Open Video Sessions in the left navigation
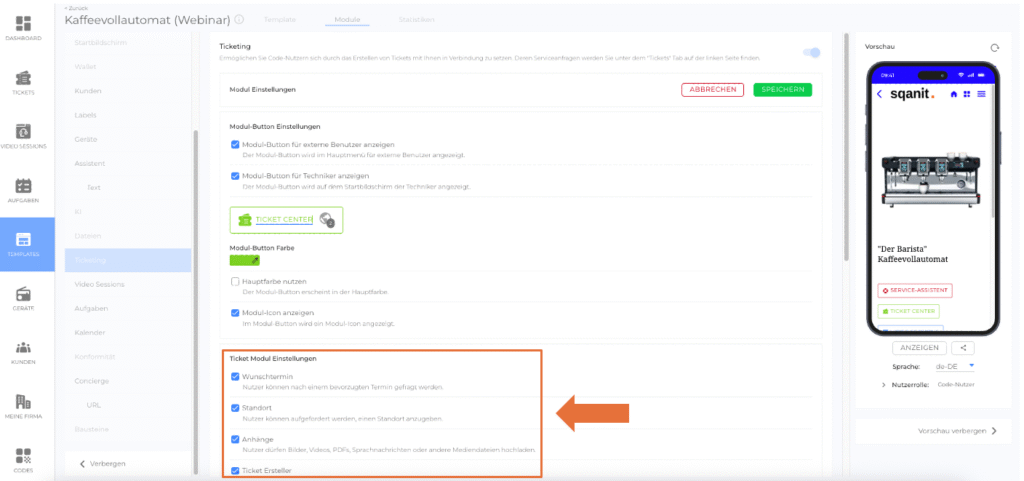Viewport: 1024px width, 481px height. point(23,132)
